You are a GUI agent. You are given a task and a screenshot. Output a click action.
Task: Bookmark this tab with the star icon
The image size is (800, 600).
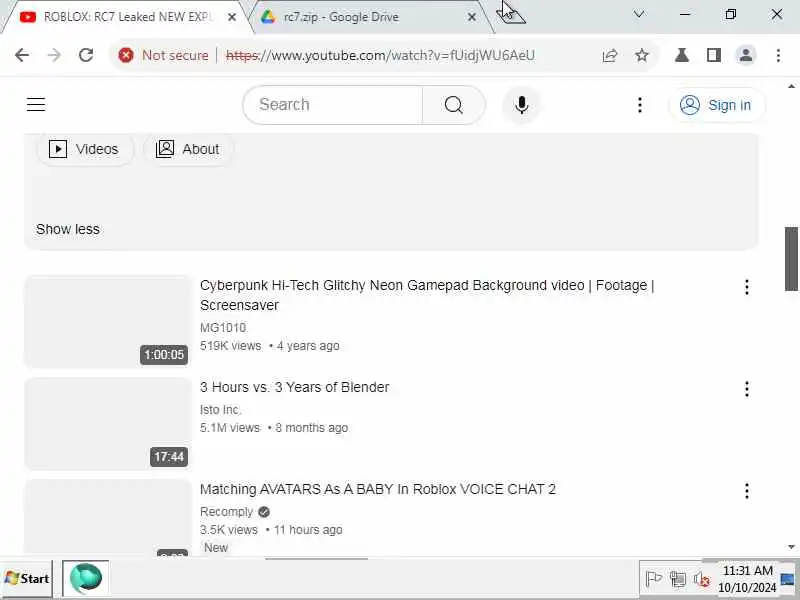pos(641,55)
